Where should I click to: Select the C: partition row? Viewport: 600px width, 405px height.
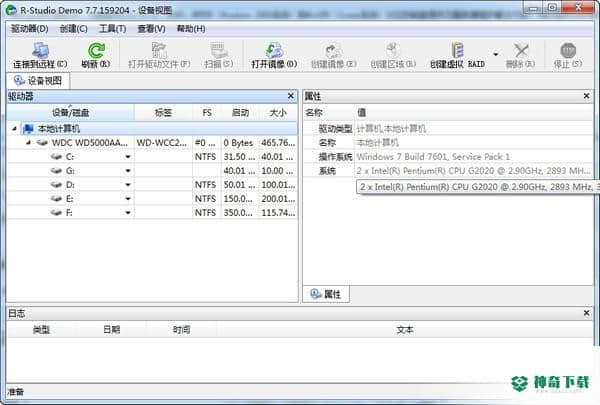152,157
